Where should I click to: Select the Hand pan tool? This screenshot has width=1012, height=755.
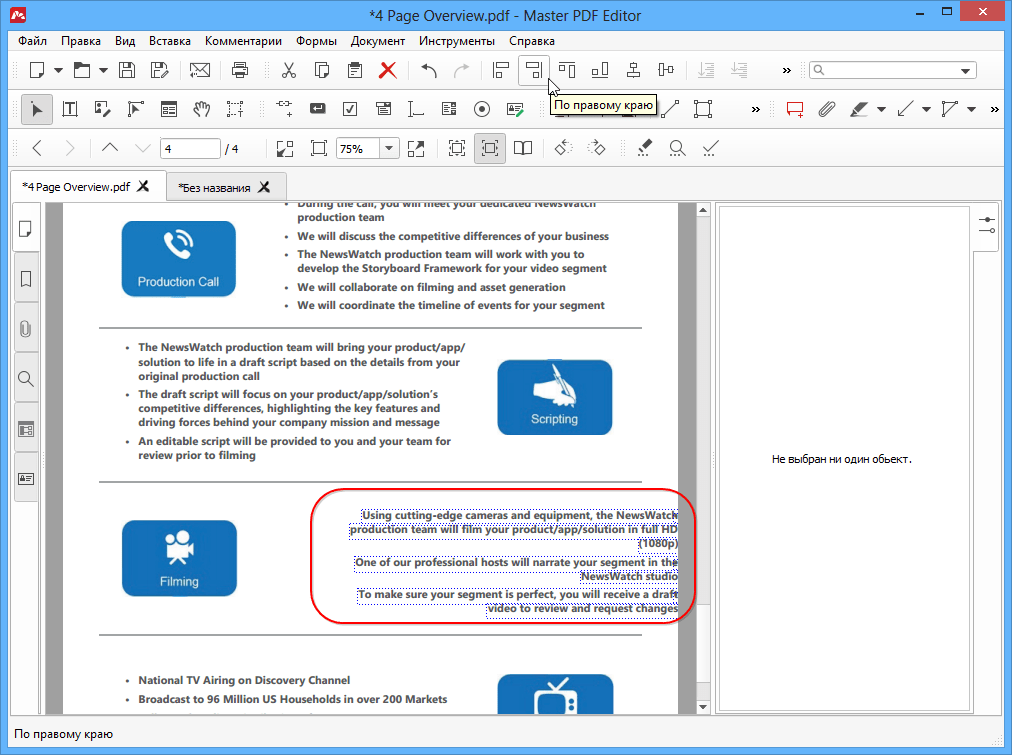[202, 109]
